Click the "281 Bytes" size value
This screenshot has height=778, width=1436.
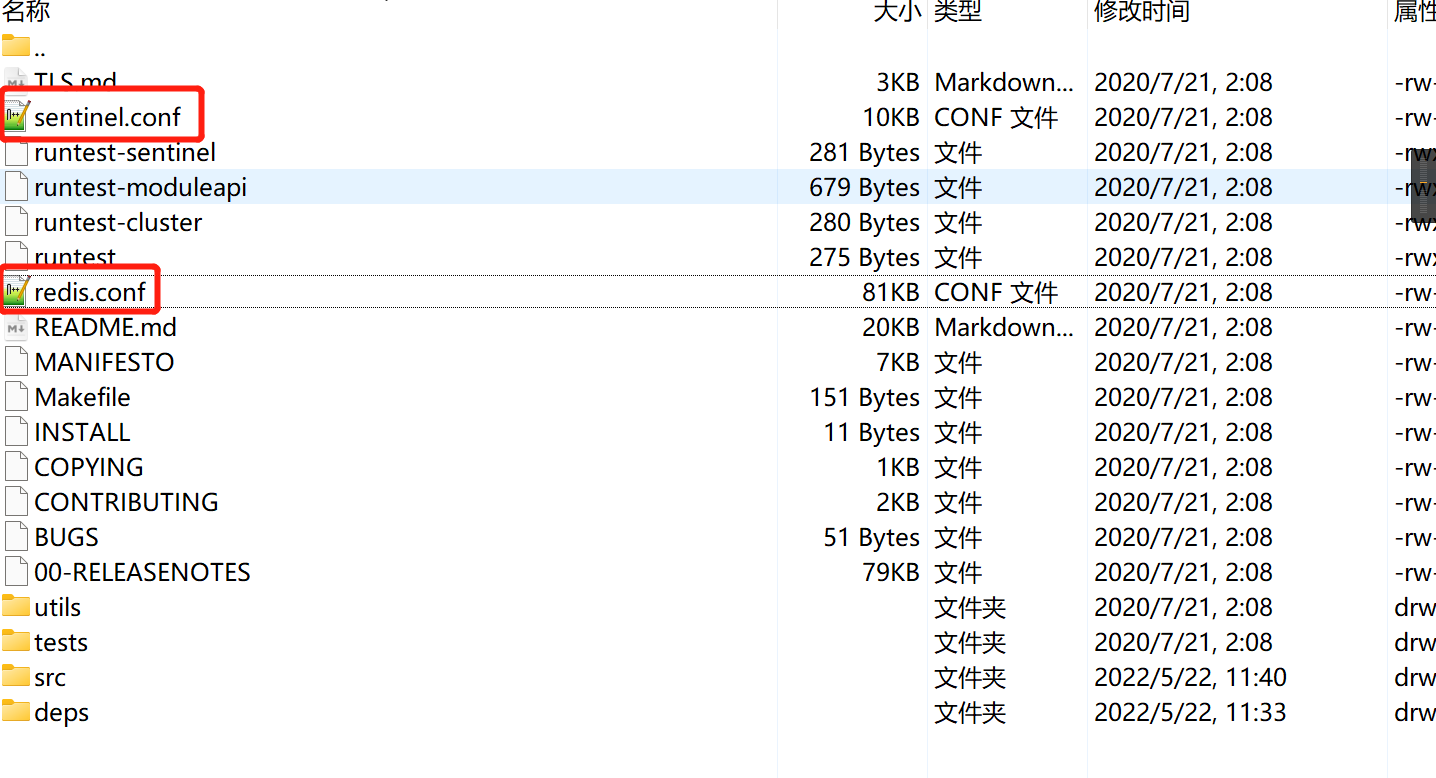coord(865,152)
